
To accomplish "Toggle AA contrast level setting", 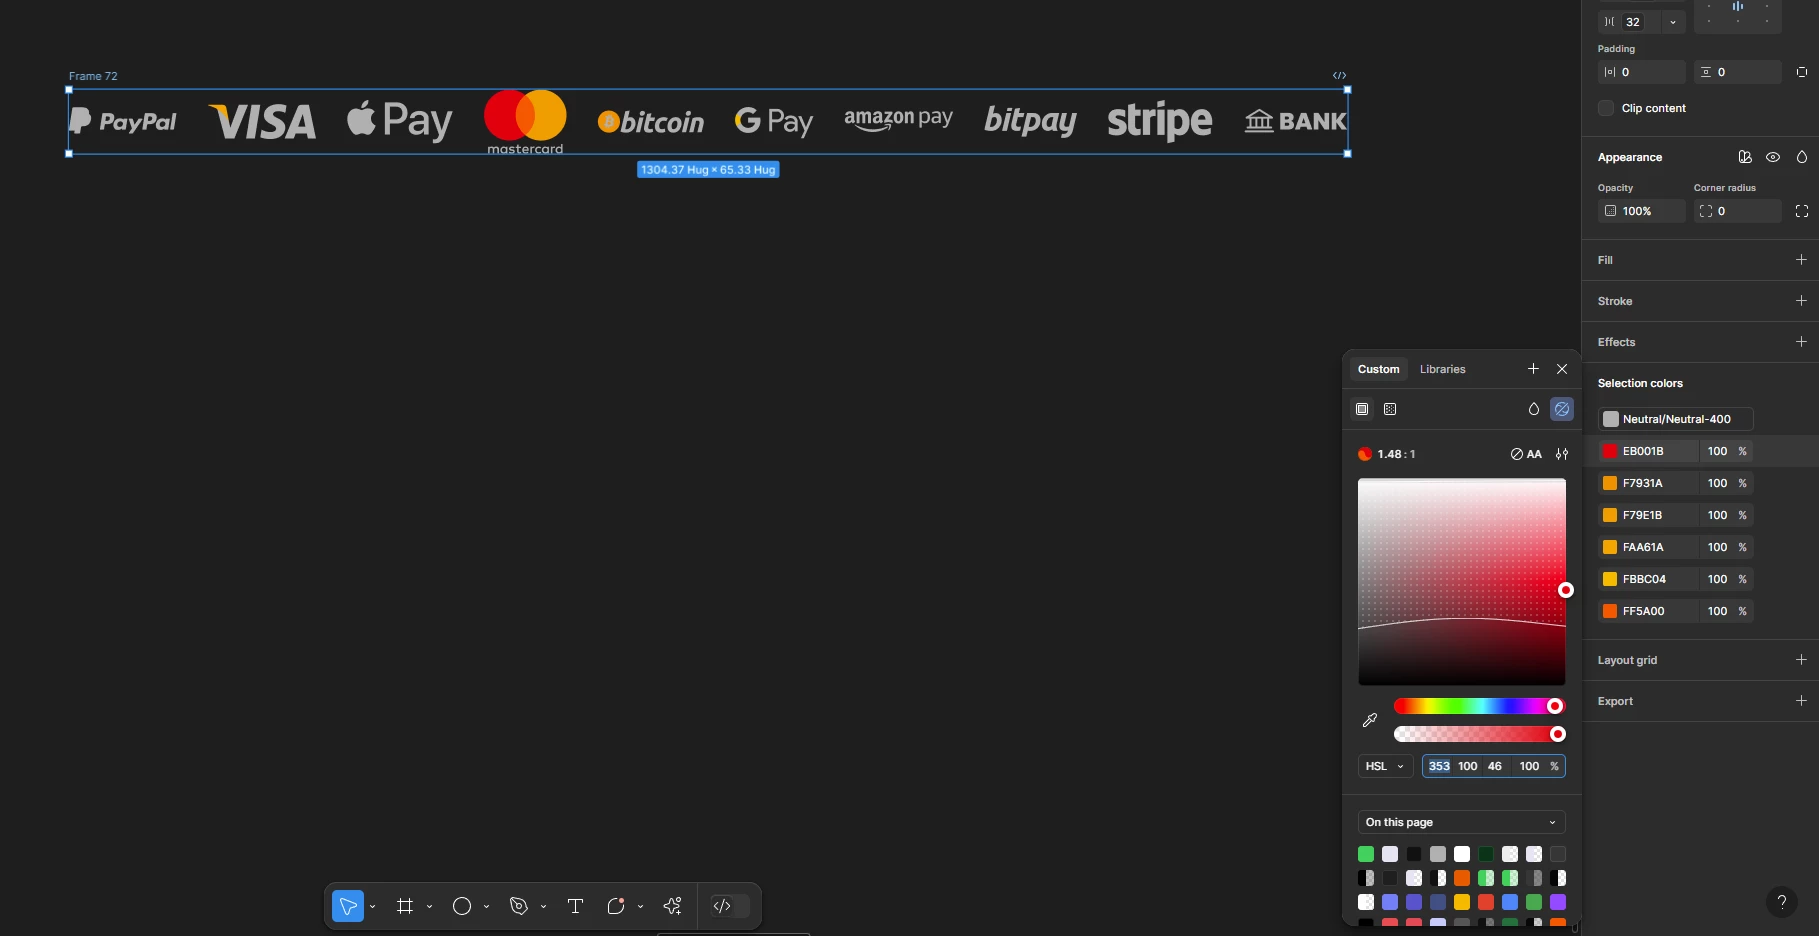I will click(1526, 454).
